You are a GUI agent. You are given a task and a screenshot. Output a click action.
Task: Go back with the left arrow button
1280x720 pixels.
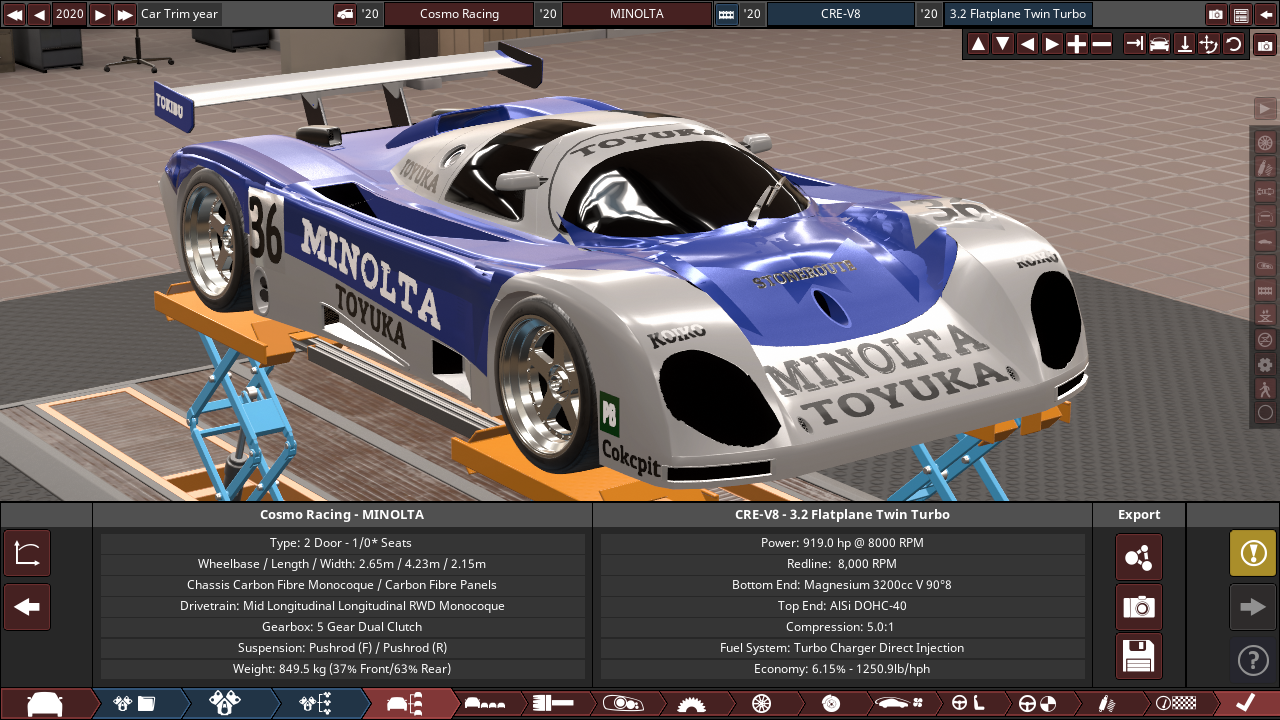(27, 607)
